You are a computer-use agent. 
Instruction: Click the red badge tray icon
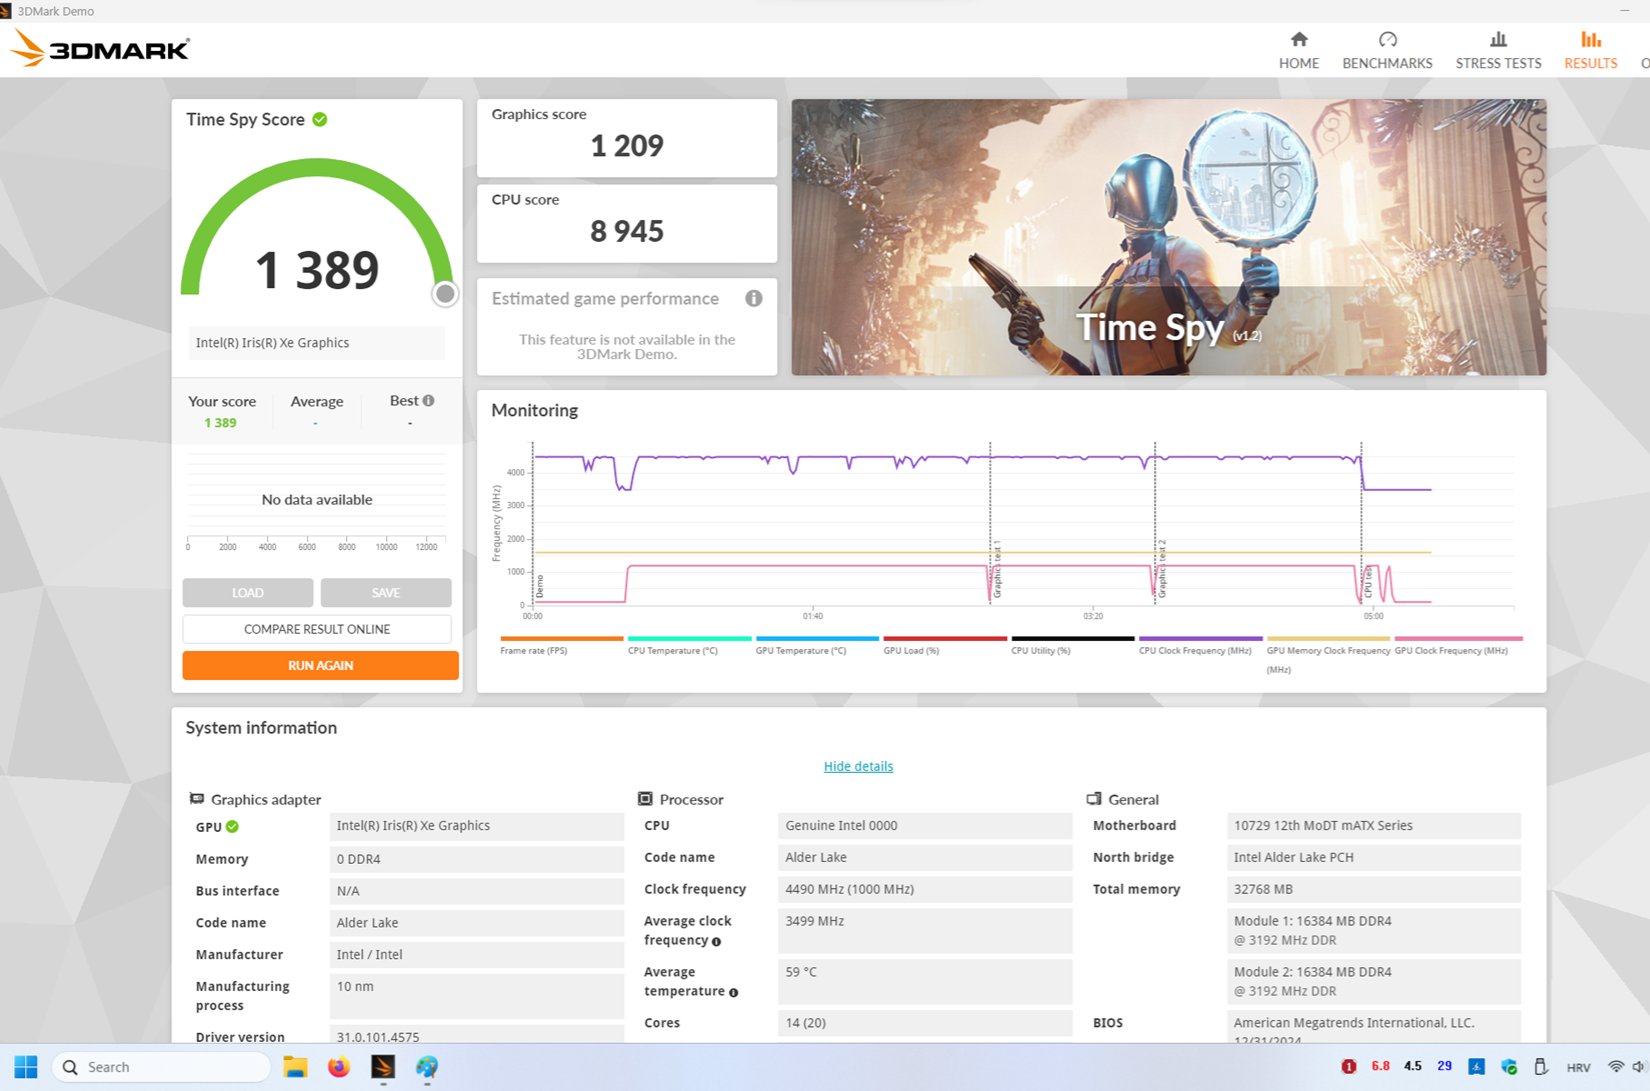click(1348, 1067)
